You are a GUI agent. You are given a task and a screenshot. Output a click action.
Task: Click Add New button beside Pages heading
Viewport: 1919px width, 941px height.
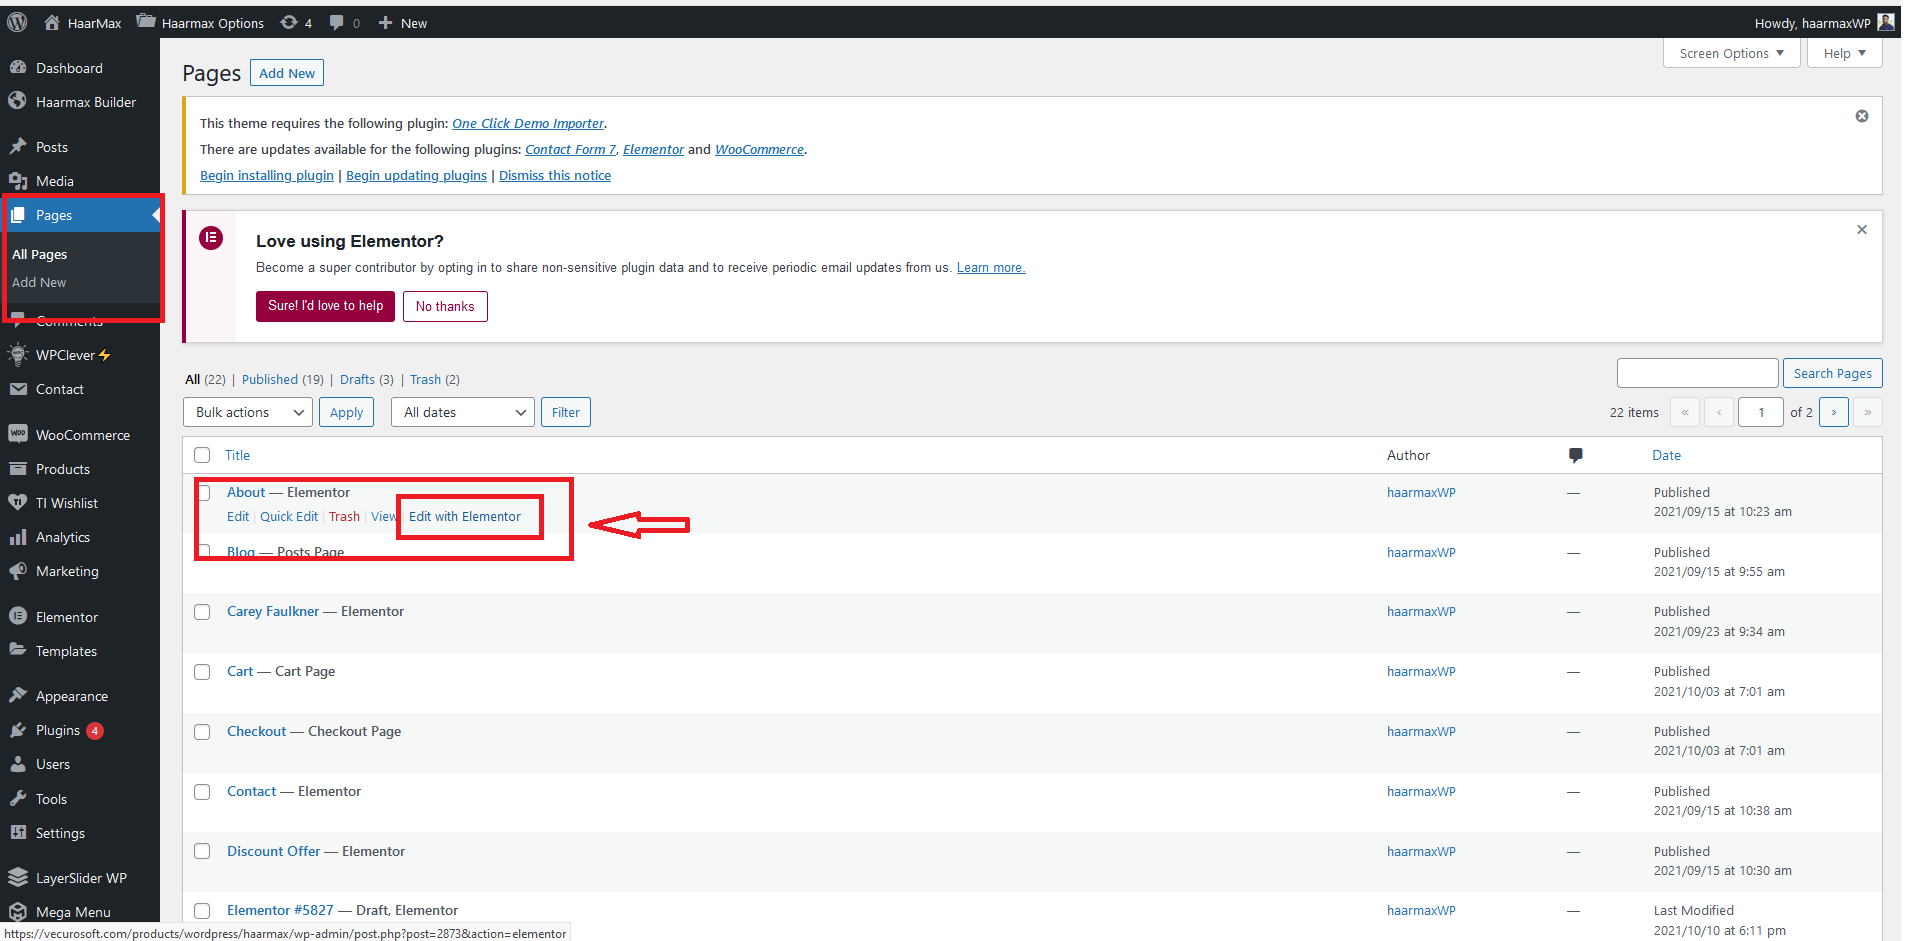pyautogui.click(x=287, y=73)
